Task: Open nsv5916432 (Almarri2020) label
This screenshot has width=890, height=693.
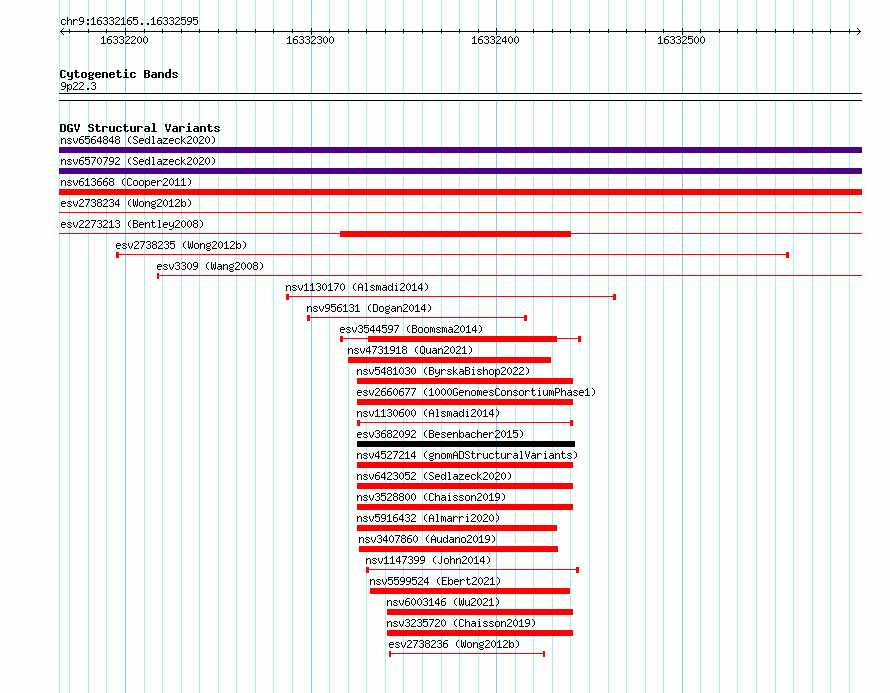Action: click(428, 518)
